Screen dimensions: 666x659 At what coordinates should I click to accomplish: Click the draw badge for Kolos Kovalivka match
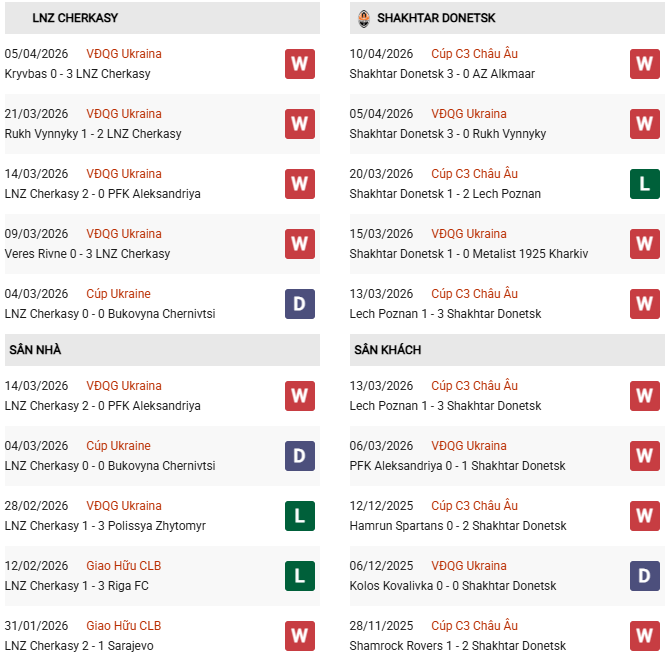point(644,576)
